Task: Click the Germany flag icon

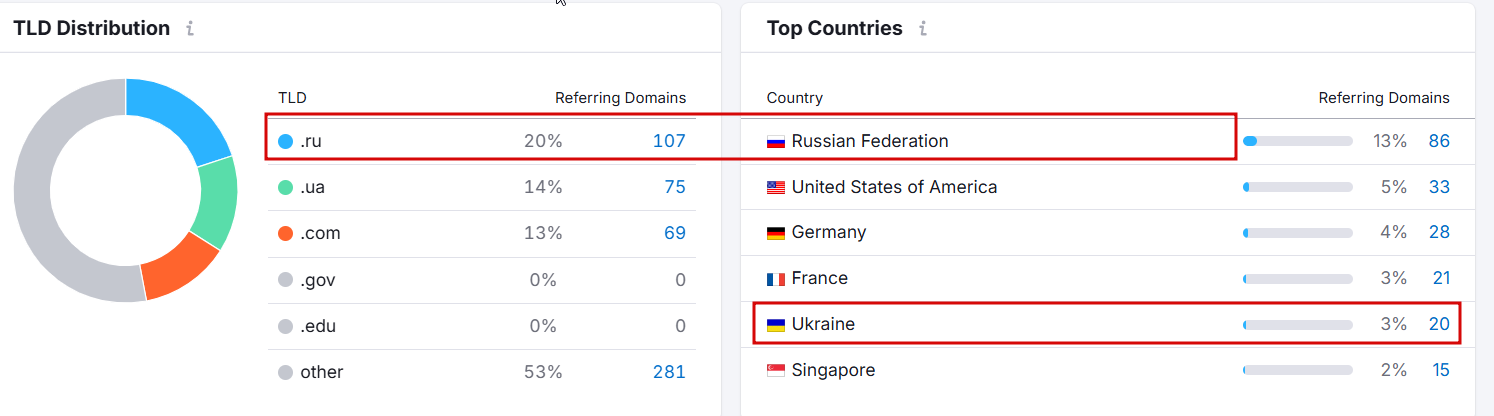Action: click(776, 233)
